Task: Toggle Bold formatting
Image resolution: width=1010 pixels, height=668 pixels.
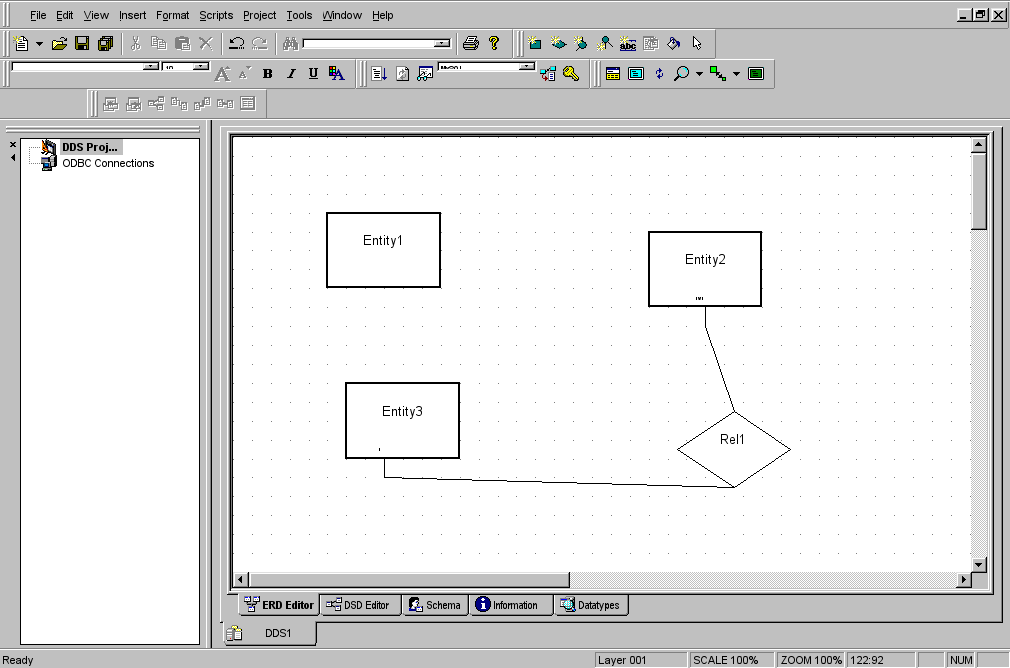Action: pos(267,74)
